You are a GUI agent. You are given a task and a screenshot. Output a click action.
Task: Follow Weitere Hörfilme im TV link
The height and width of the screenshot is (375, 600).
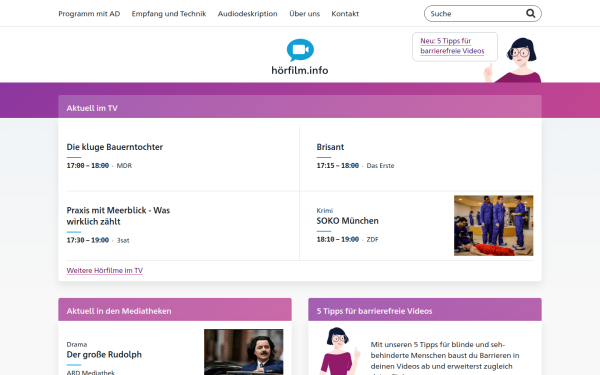point(105,271)
